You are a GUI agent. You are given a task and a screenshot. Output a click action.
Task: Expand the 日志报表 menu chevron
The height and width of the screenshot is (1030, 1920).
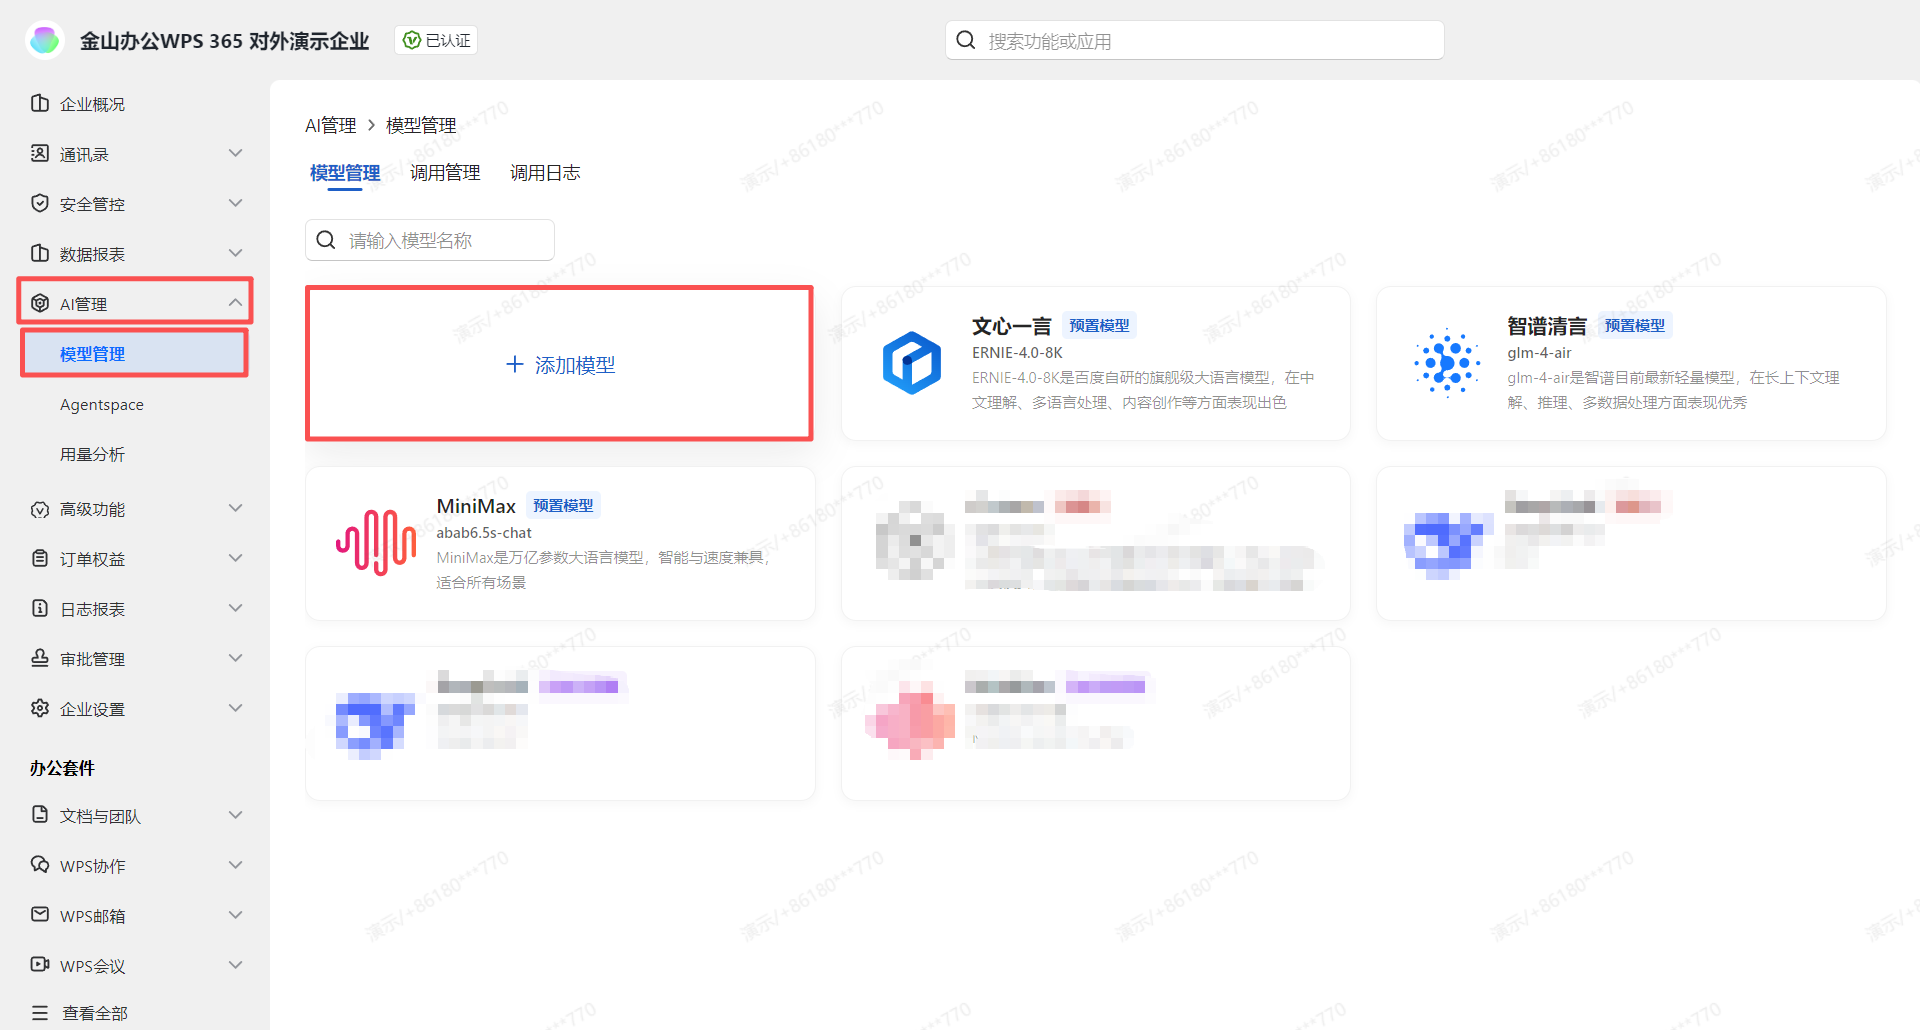(236, 608)
